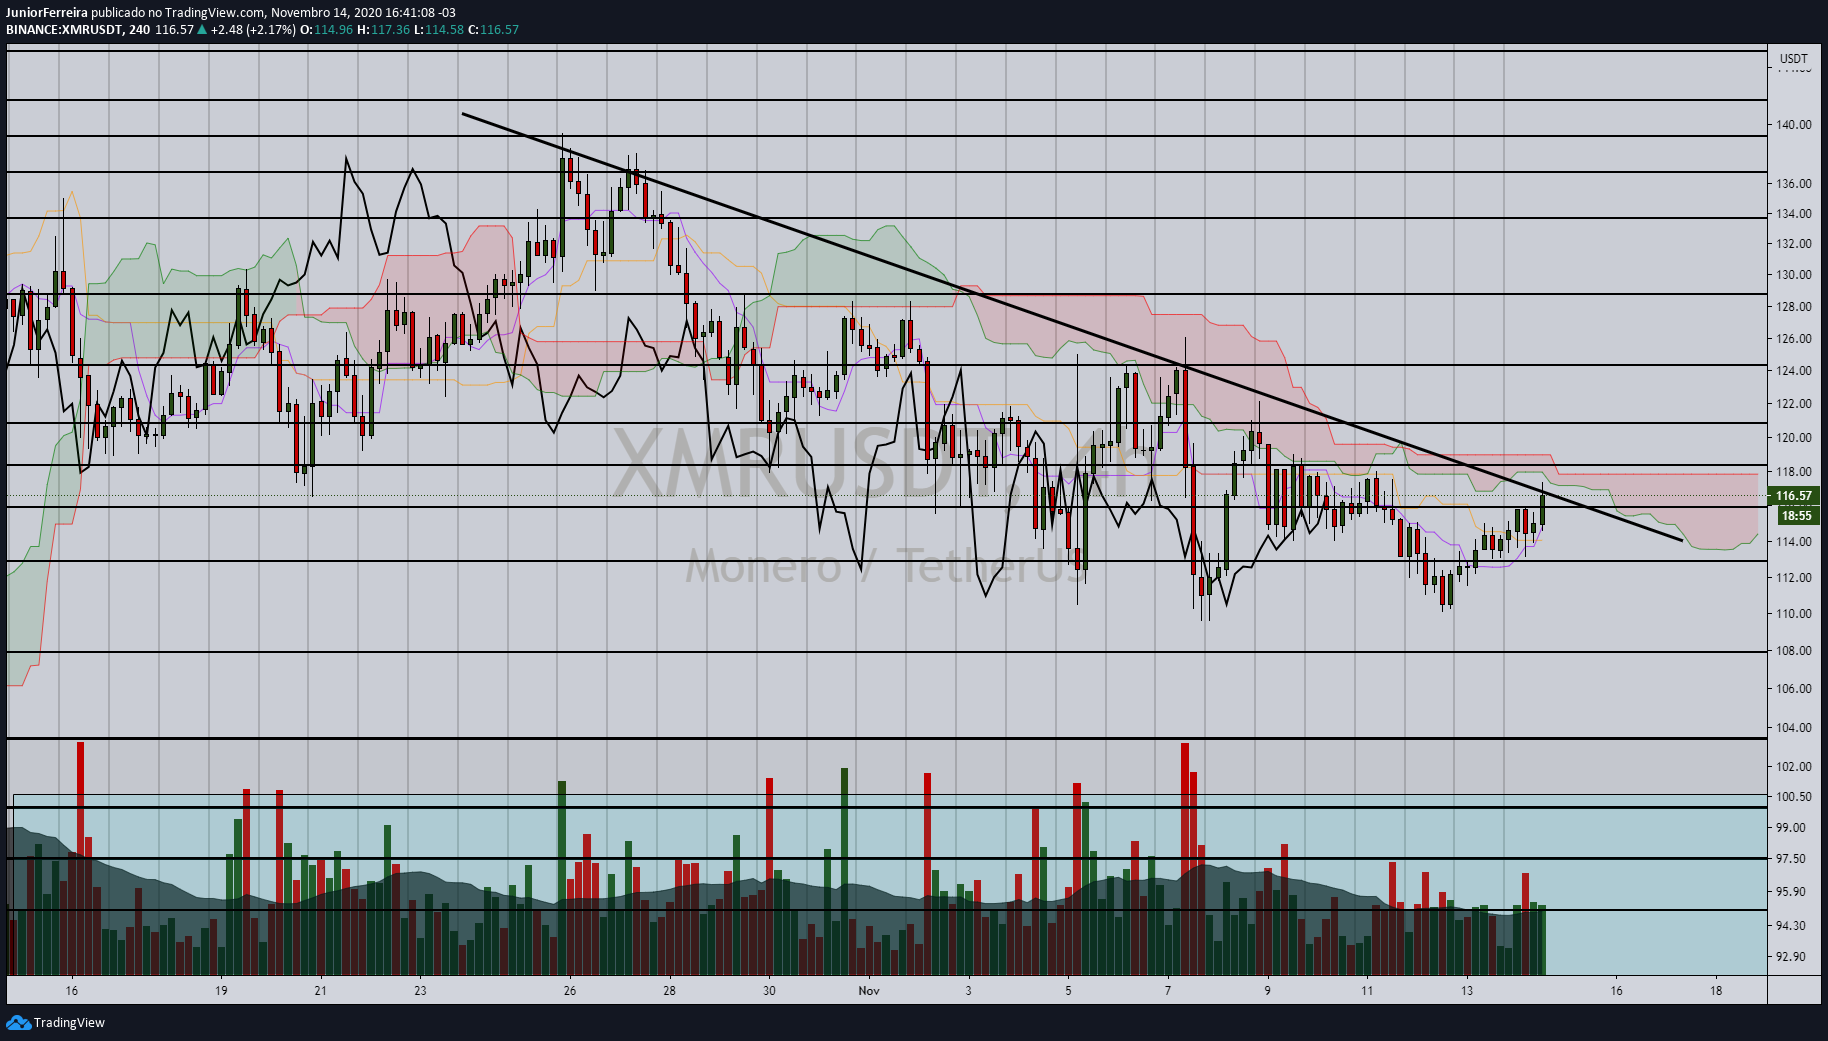Click the 110.00 price axis label
This screenshot has width=1828, height=1041.
click(x=1794, y=614)
